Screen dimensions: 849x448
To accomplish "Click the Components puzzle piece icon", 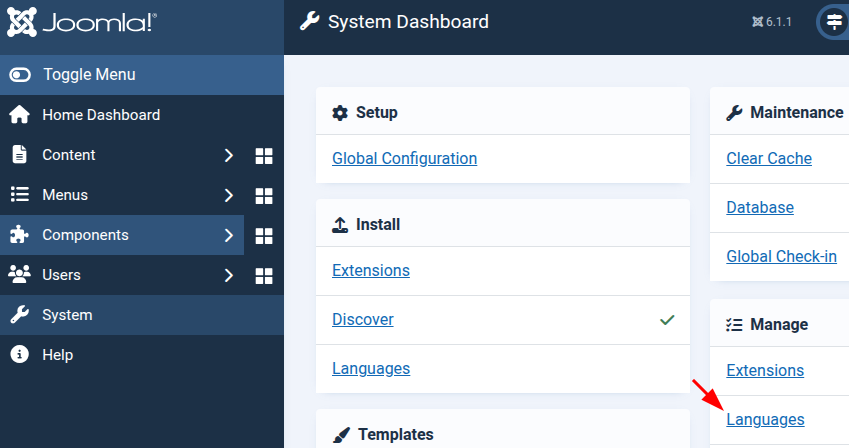I will (x=19, y=235).
